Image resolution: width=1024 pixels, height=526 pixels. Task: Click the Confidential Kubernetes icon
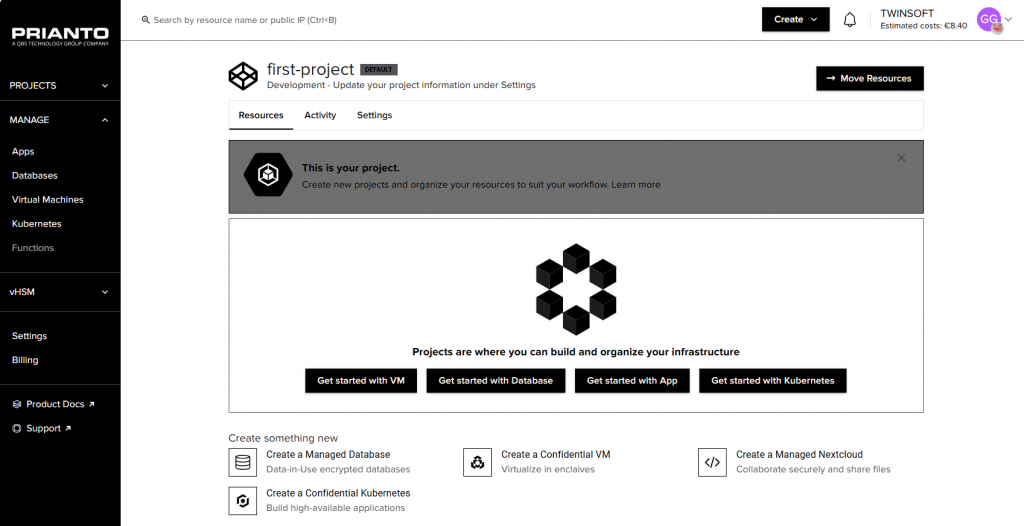point(243,500)
